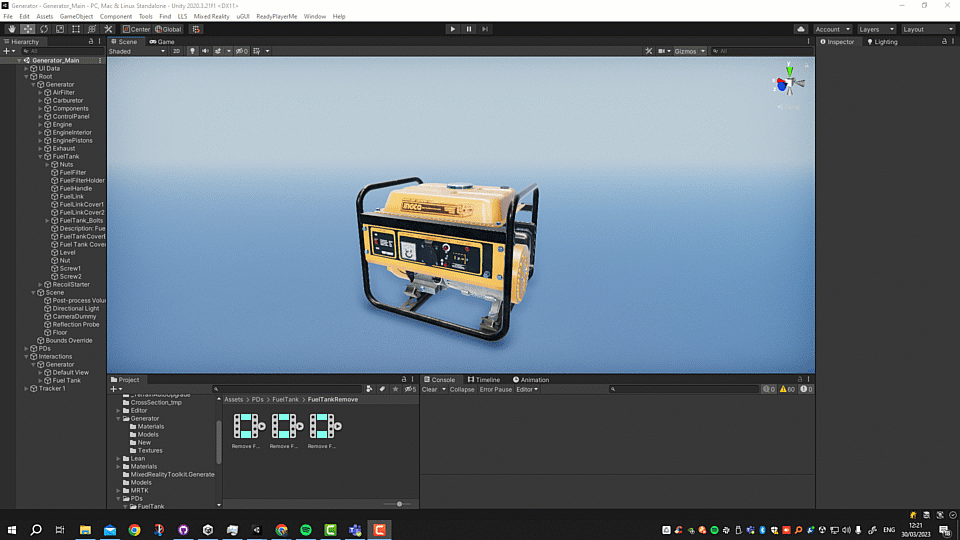Adjust the Project asset icon size slider
960x540 pixels.
[x=399, y=504]
